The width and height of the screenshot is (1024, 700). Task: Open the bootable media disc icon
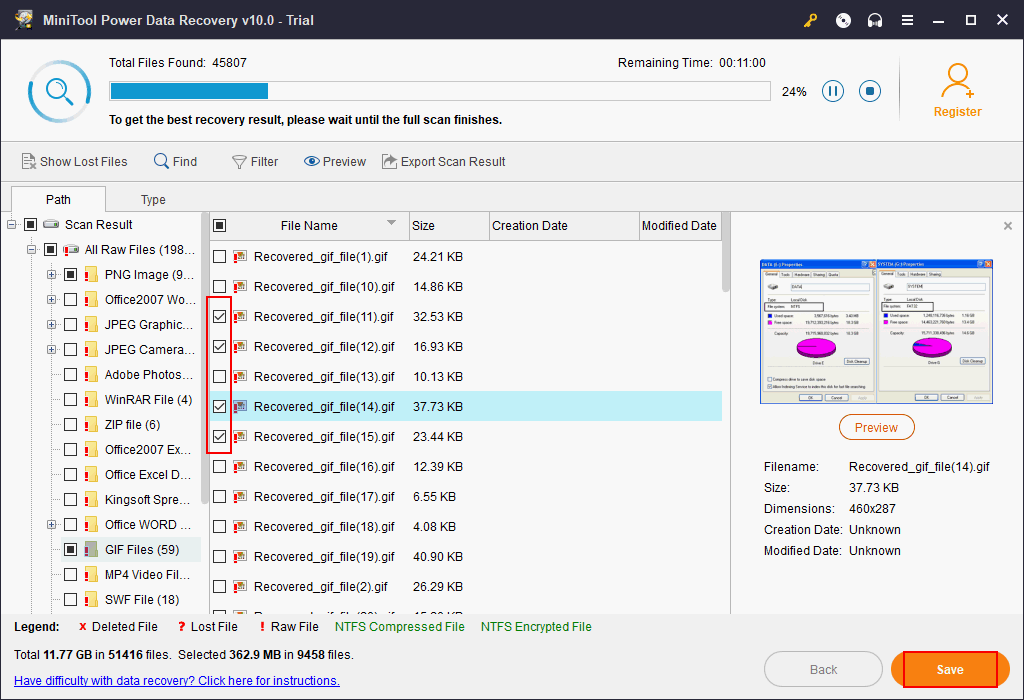pos(843,20)
